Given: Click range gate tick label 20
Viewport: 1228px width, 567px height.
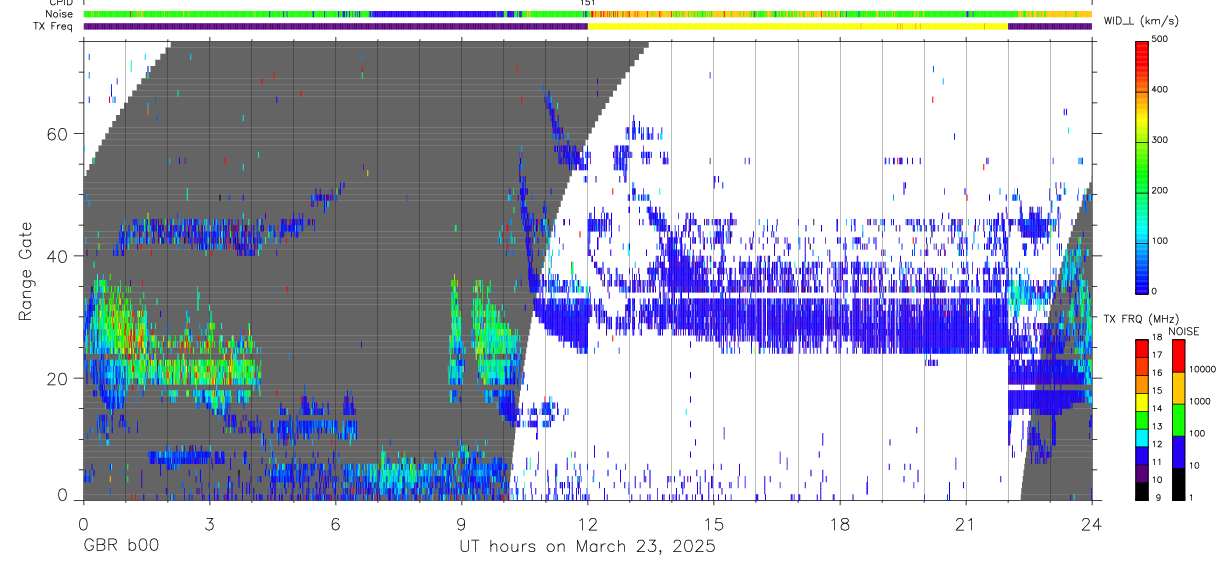Looking at the screenshot, I should 59,378.
